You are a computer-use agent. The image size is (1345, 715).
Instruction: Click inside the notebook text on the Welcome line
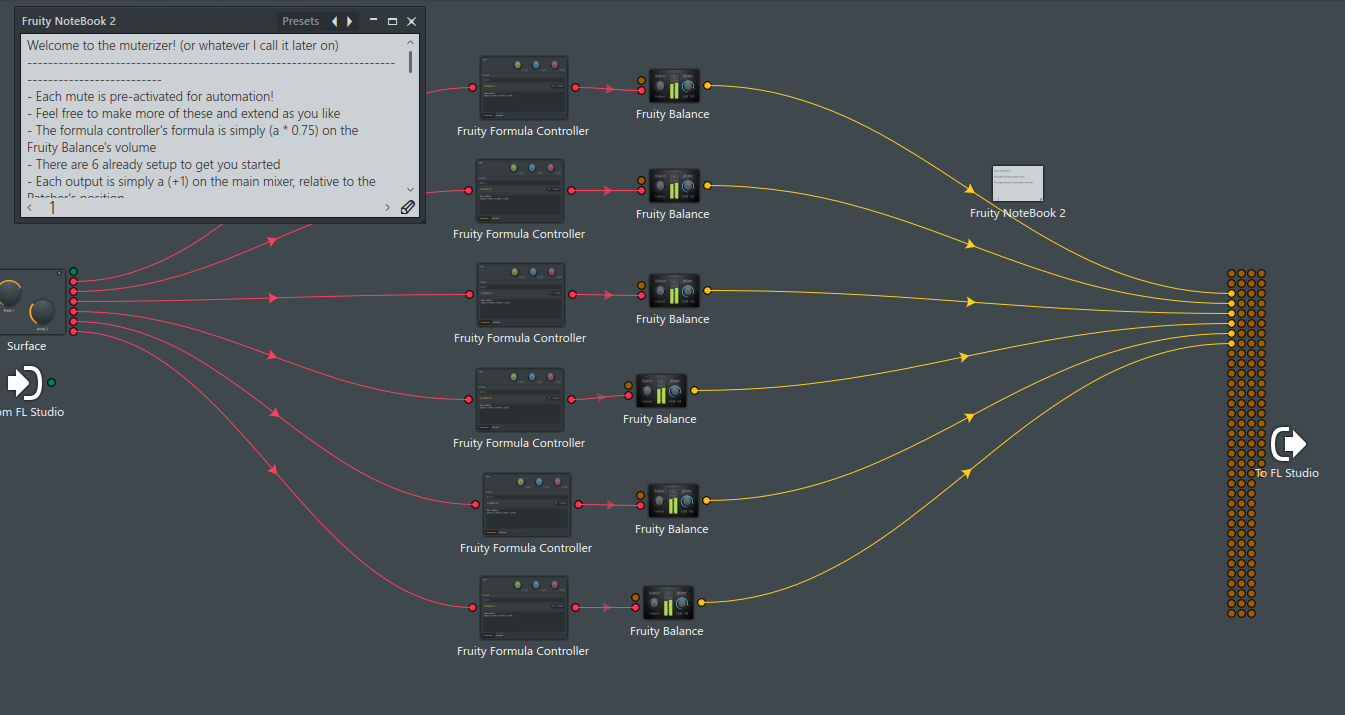tap(183, 45)
